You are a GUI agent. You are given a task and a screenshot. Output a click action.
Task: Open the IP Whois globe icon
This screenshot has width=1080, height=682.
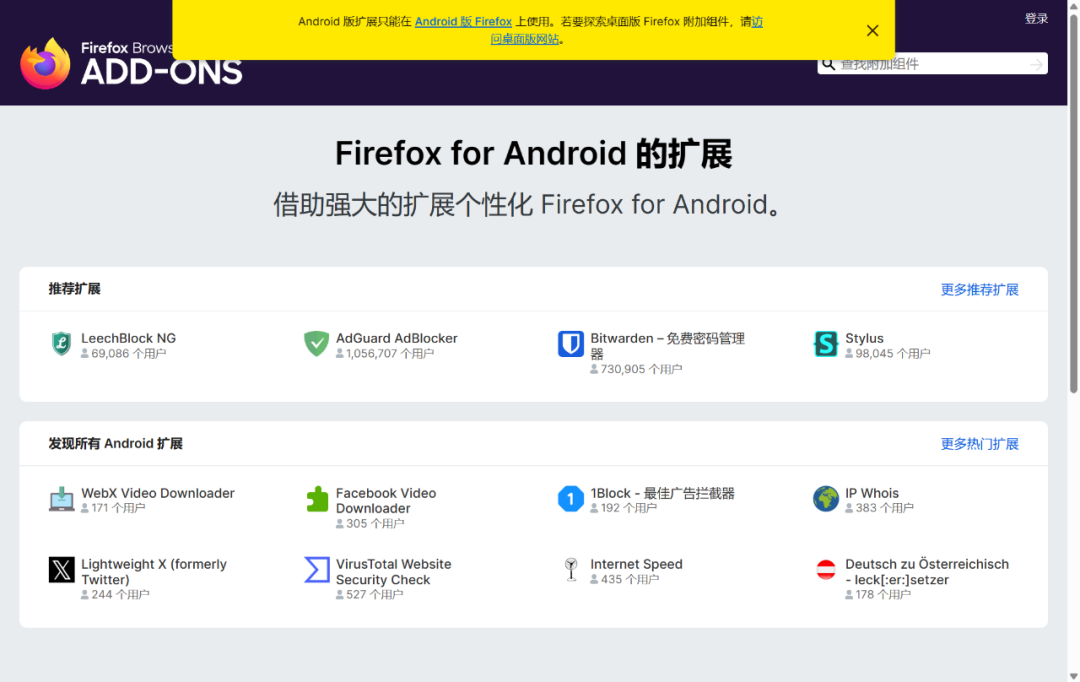tap(826, 499)
